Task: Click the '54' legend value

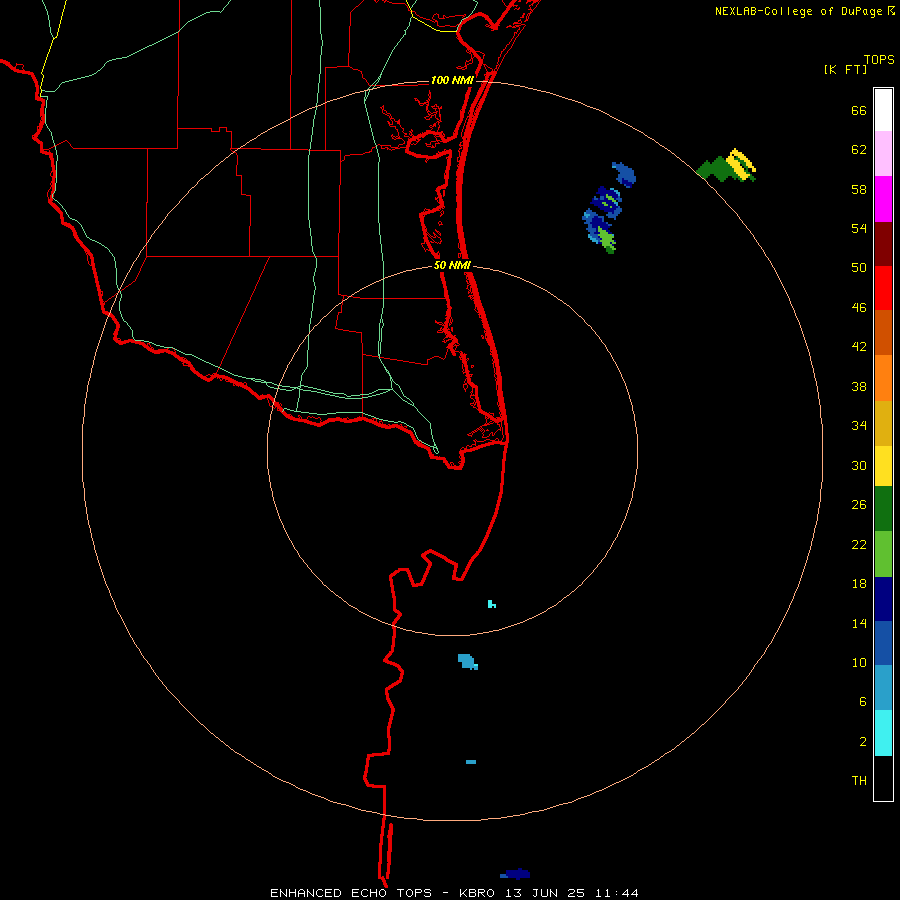Action: (859, 228)
